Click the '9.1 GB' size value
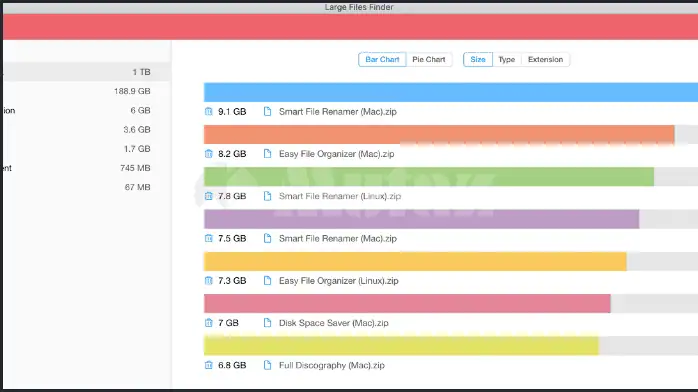This screenshot has height=392, width=698. tap(232, 112)
